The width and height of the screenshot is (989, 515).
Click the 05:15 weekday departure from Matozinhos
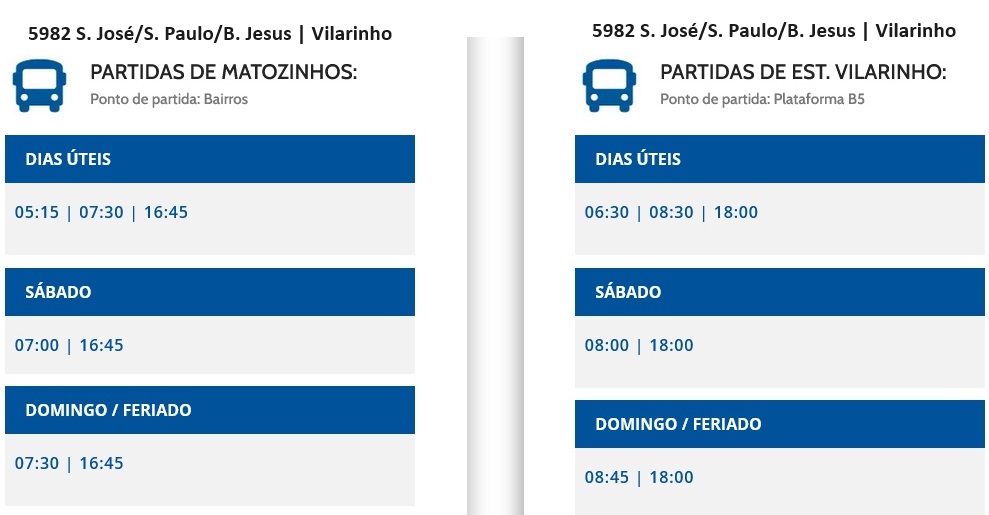[37, 212]
